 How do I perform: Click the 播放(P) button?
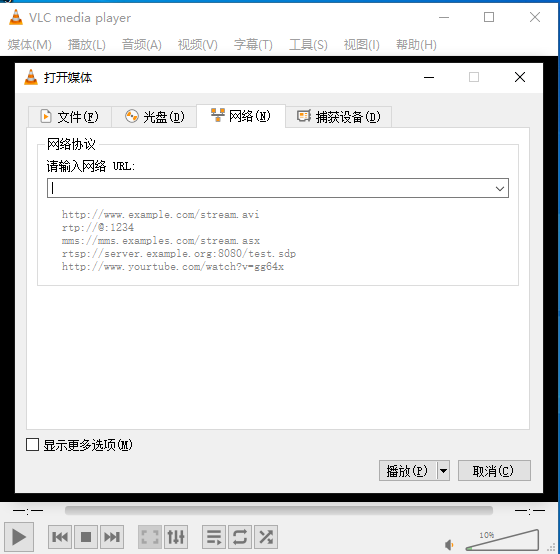(408, 471)
